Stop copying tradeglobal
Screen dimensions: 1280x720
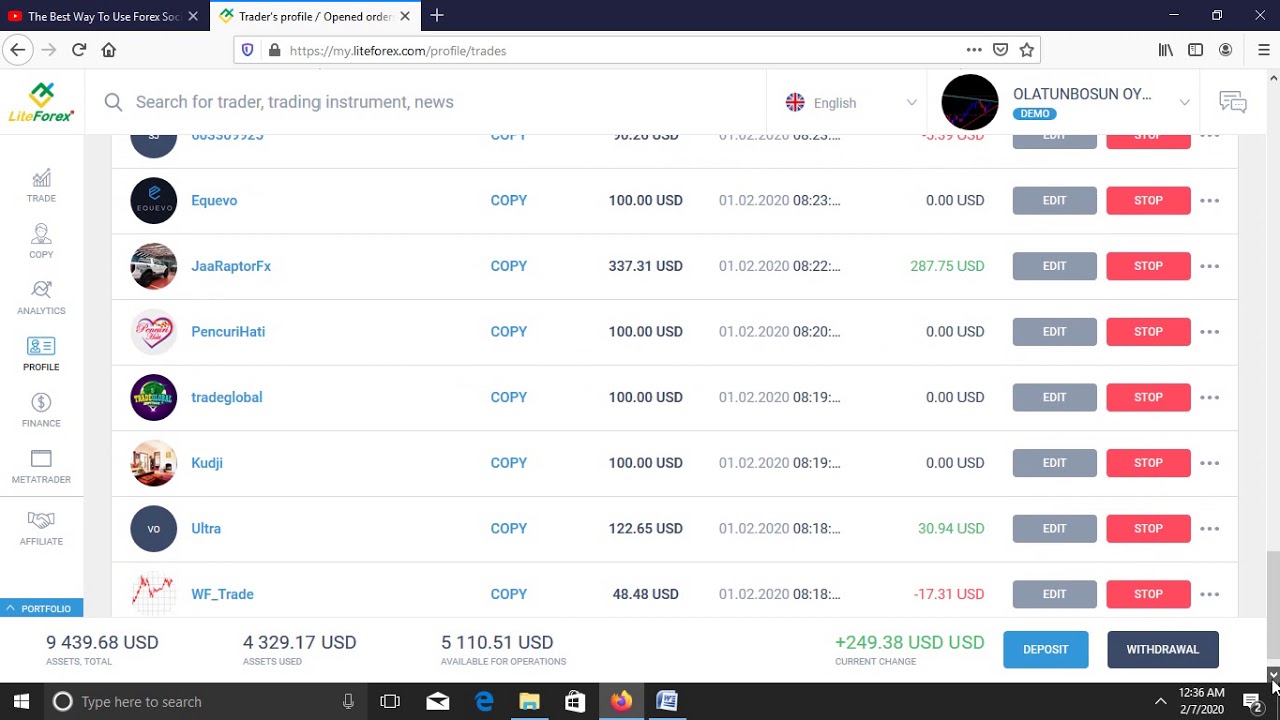[x=1148, y=397]
